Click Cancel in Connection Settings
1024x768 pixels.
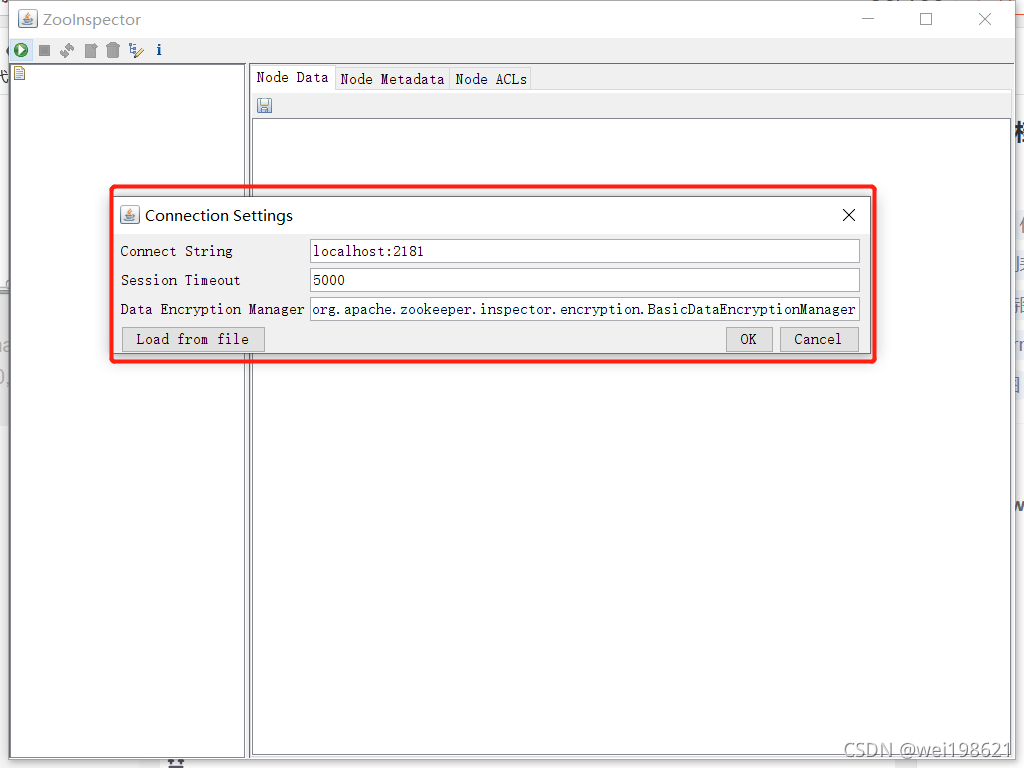[x=819, y=339]
